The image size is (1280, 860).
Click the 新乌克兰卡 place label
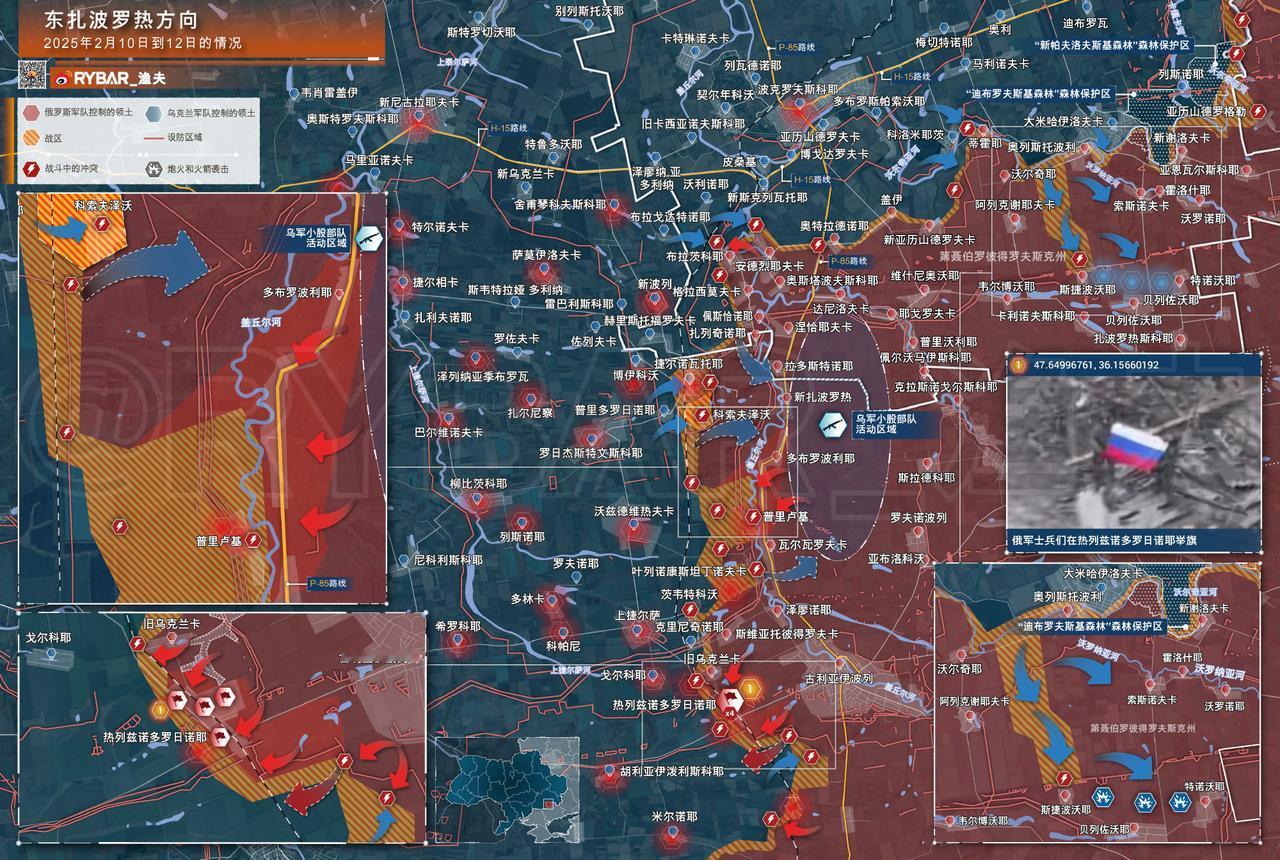(x=525, y=174)
